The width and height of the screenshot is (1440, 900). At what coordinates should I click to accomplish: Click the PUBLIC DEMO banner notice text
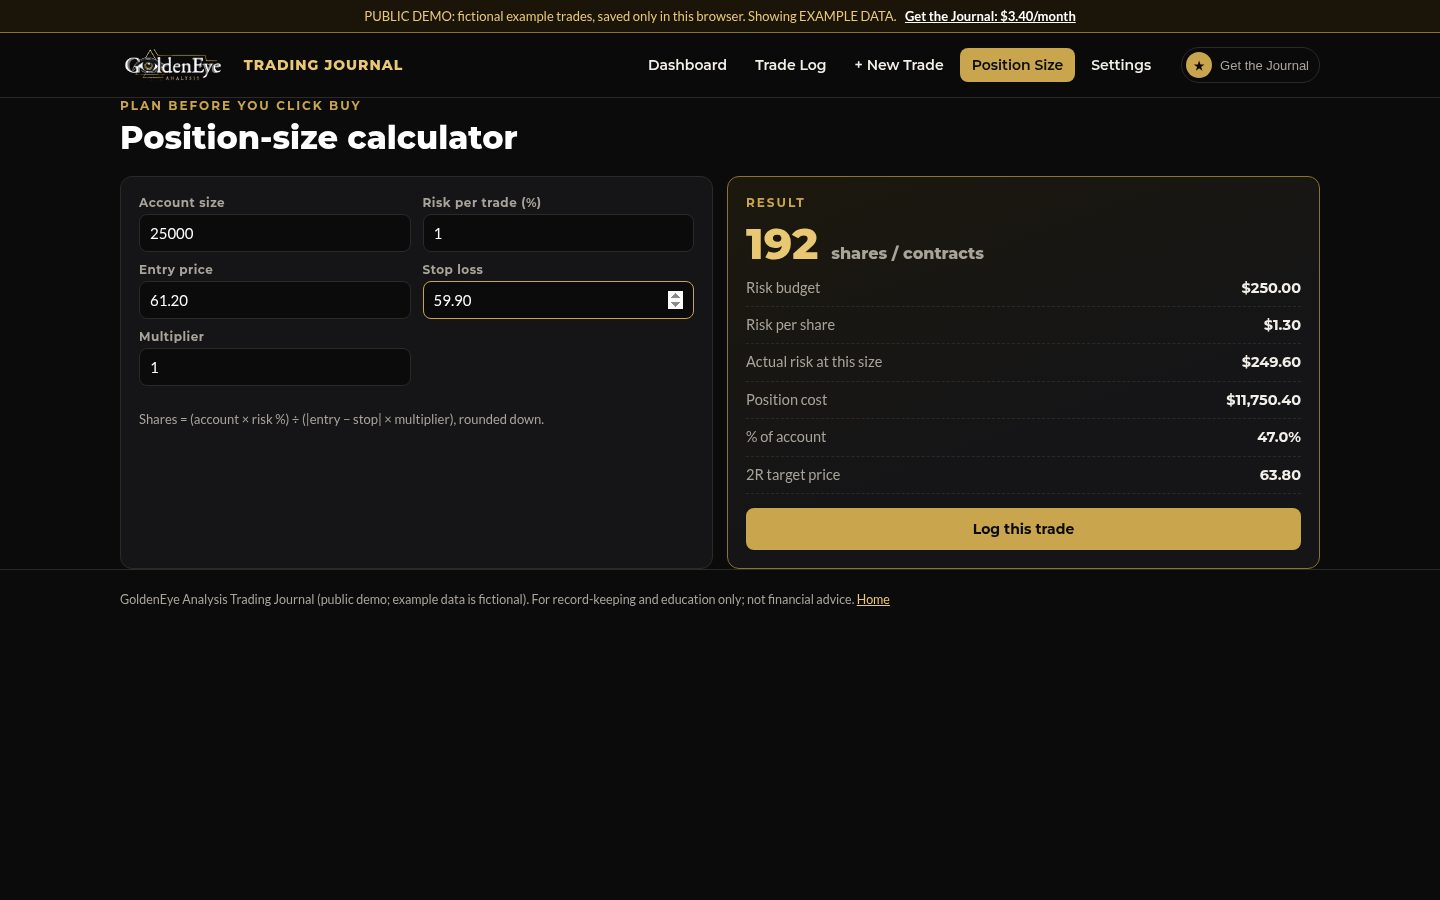630,16
